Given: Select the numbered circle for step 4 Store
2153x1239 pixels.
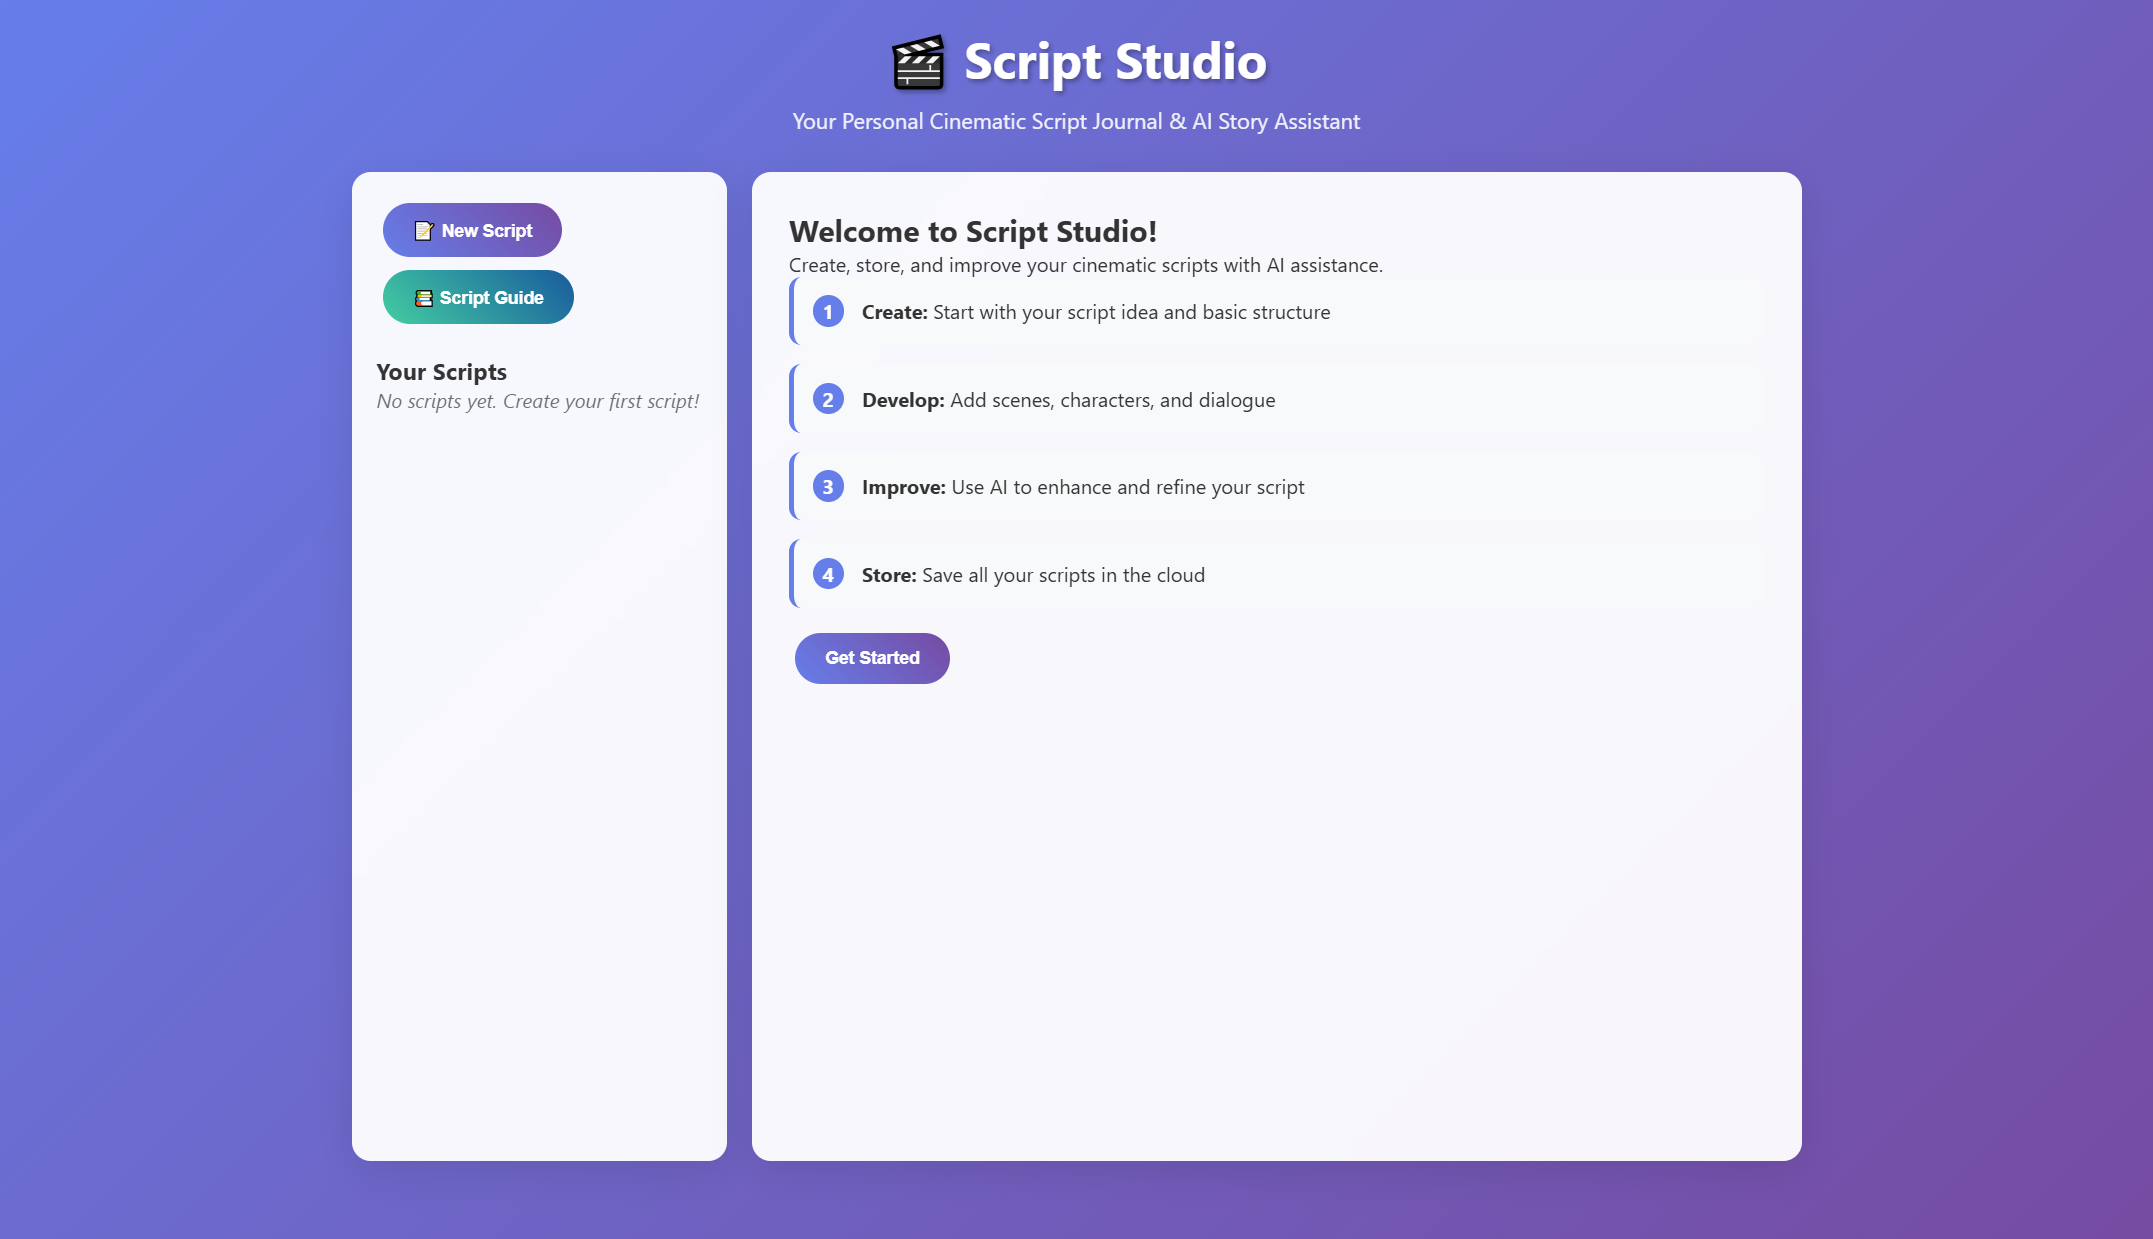Looking at the screenshot, I should [x=827, y=574].
